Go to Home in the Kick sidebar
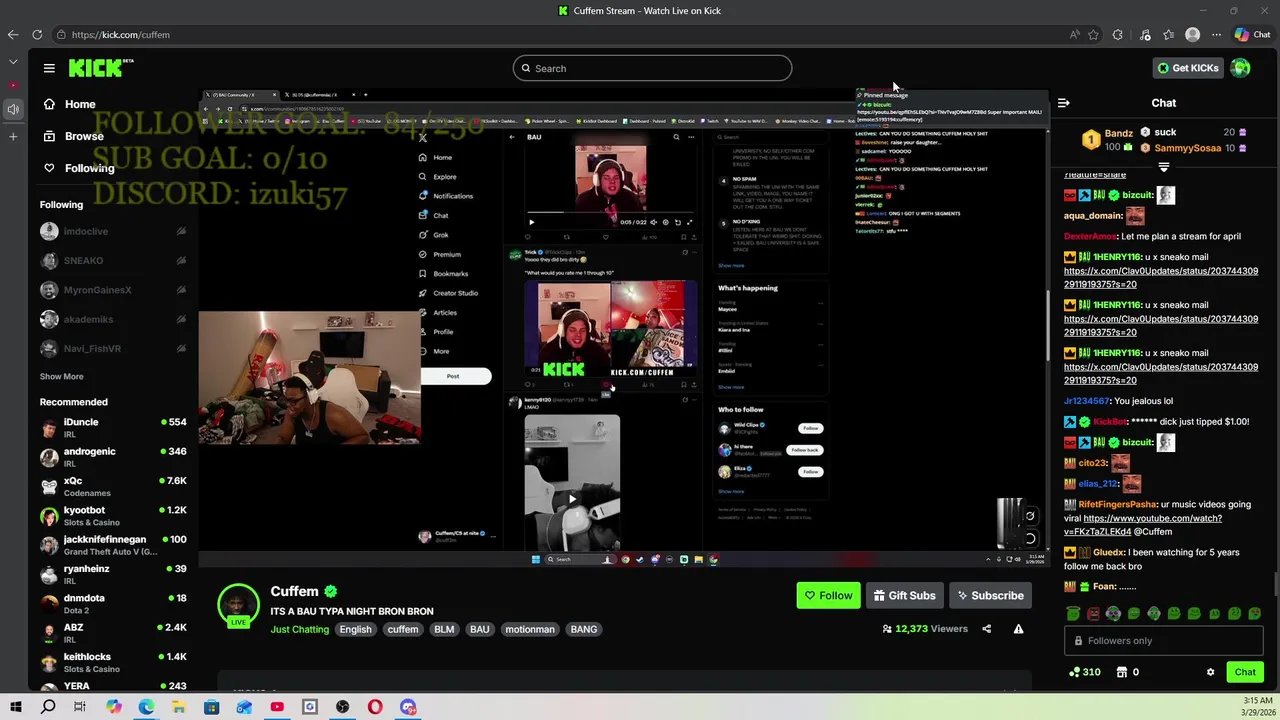The image size is (1280, 720). click(x=69, y=104)
